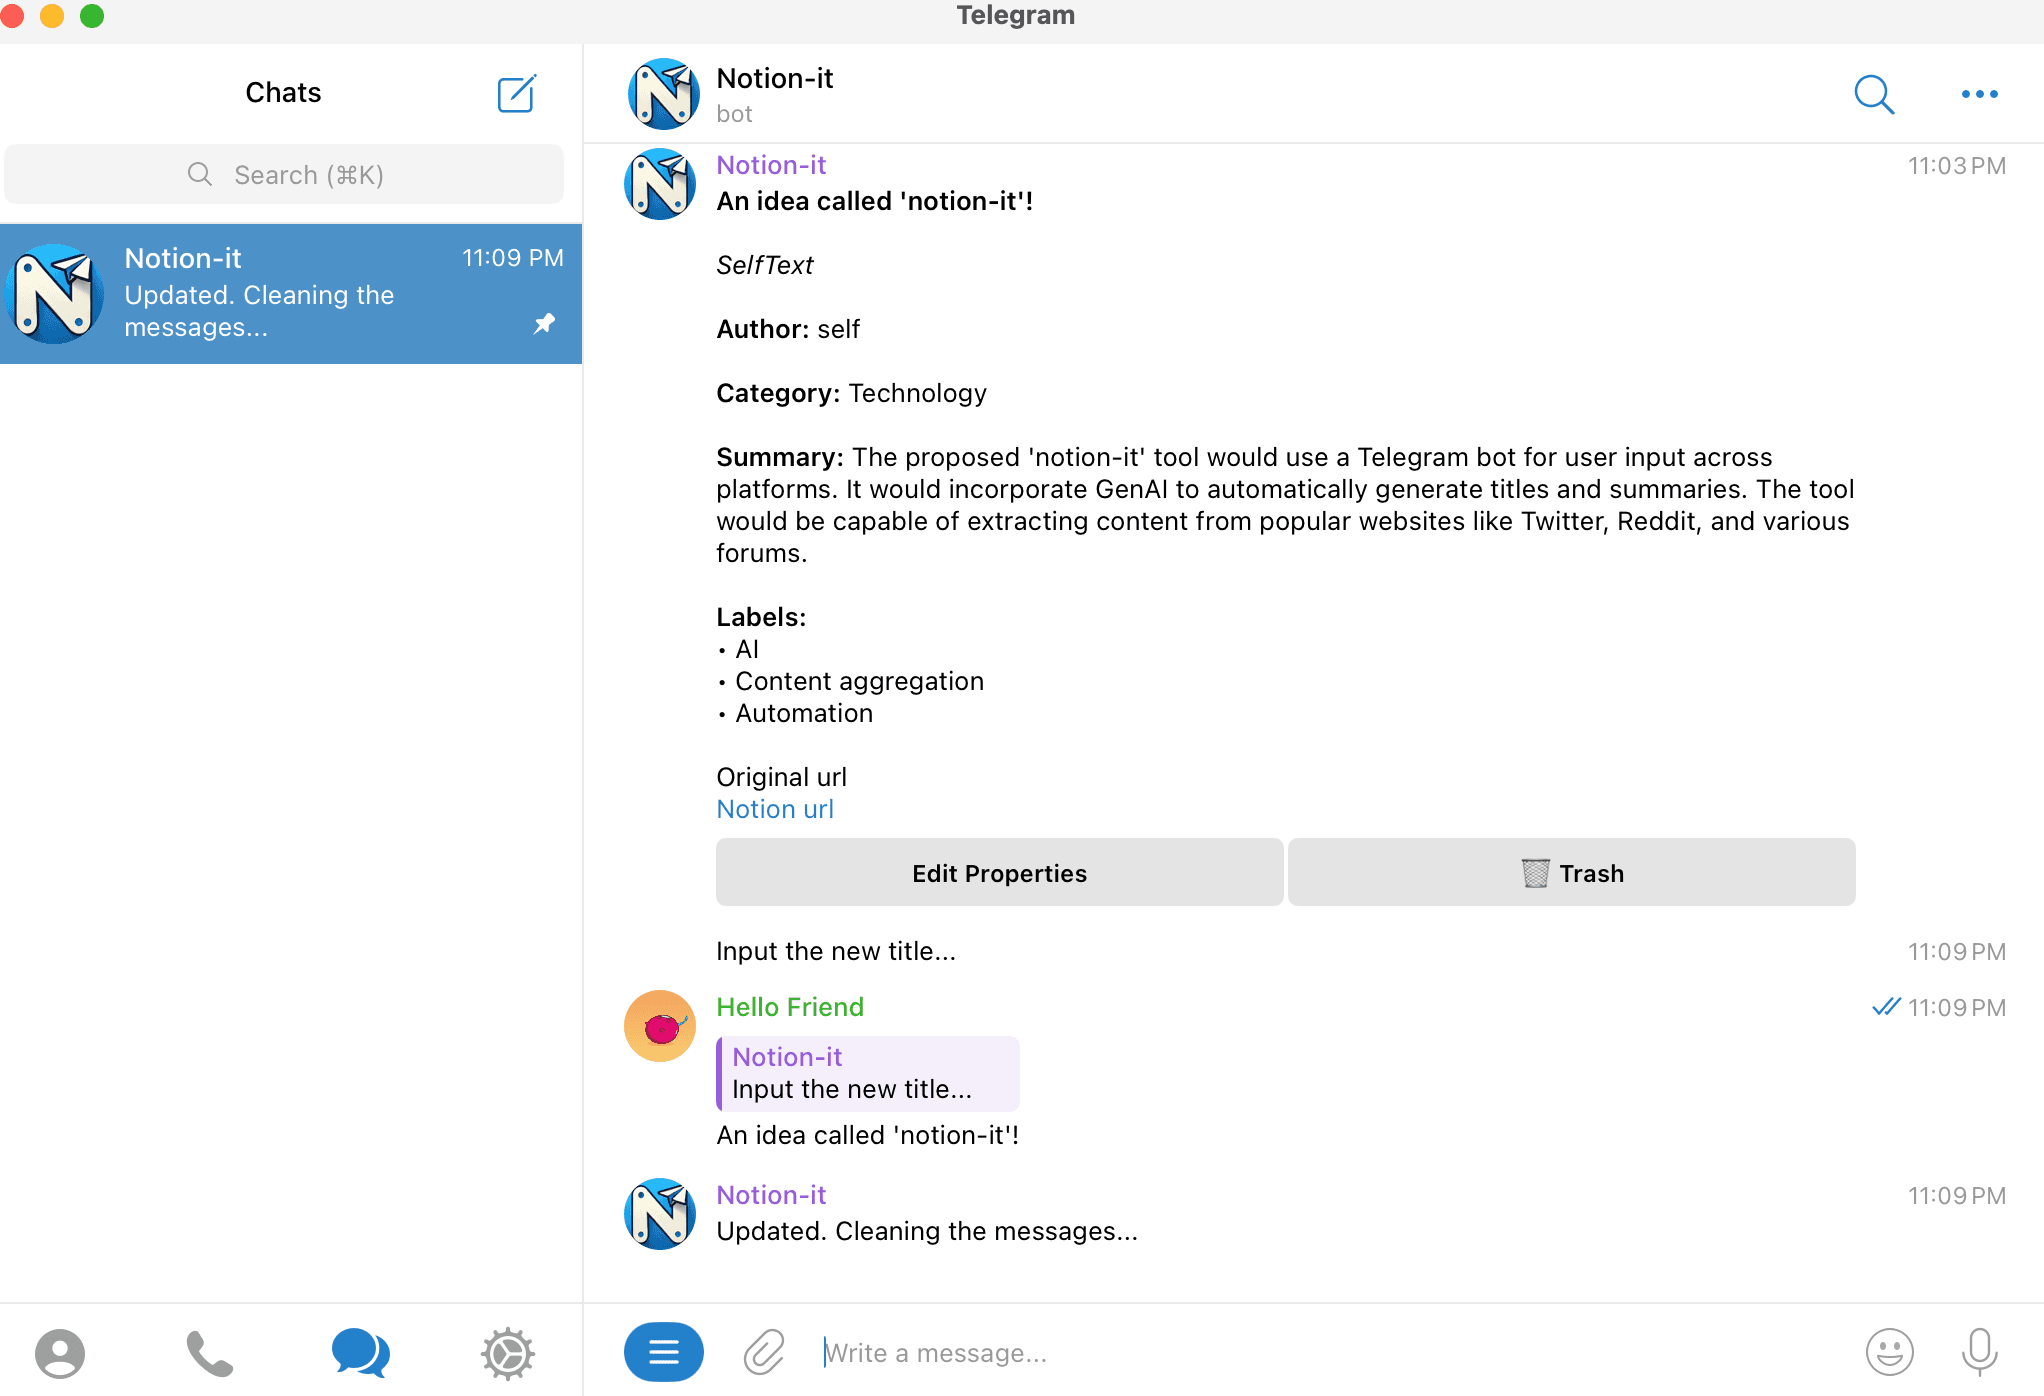Click Notion-it avatar on the 11:03 PM message

click(x=660, y=184)
